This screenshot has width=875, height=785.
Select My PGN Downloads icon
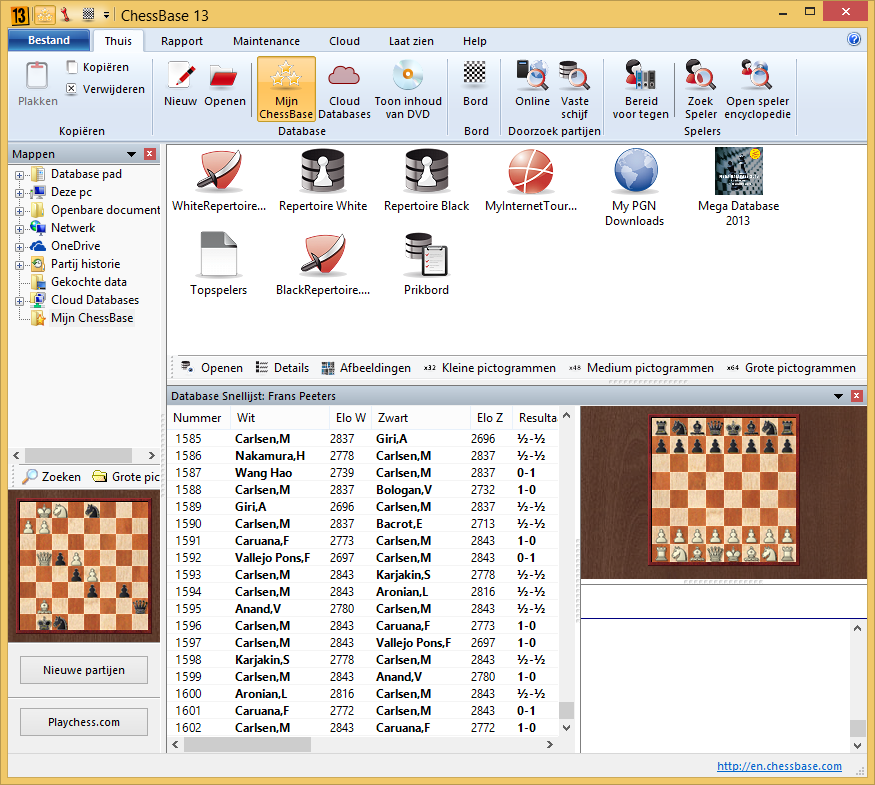635,171
